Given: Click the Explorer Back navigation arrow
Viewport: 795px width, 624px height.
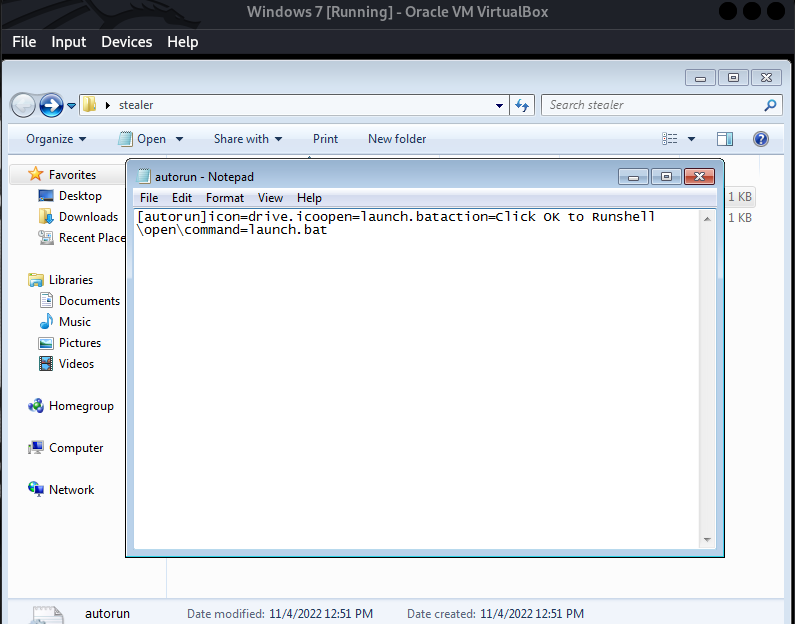Looking at the screenshot, I should pos(23,105).
